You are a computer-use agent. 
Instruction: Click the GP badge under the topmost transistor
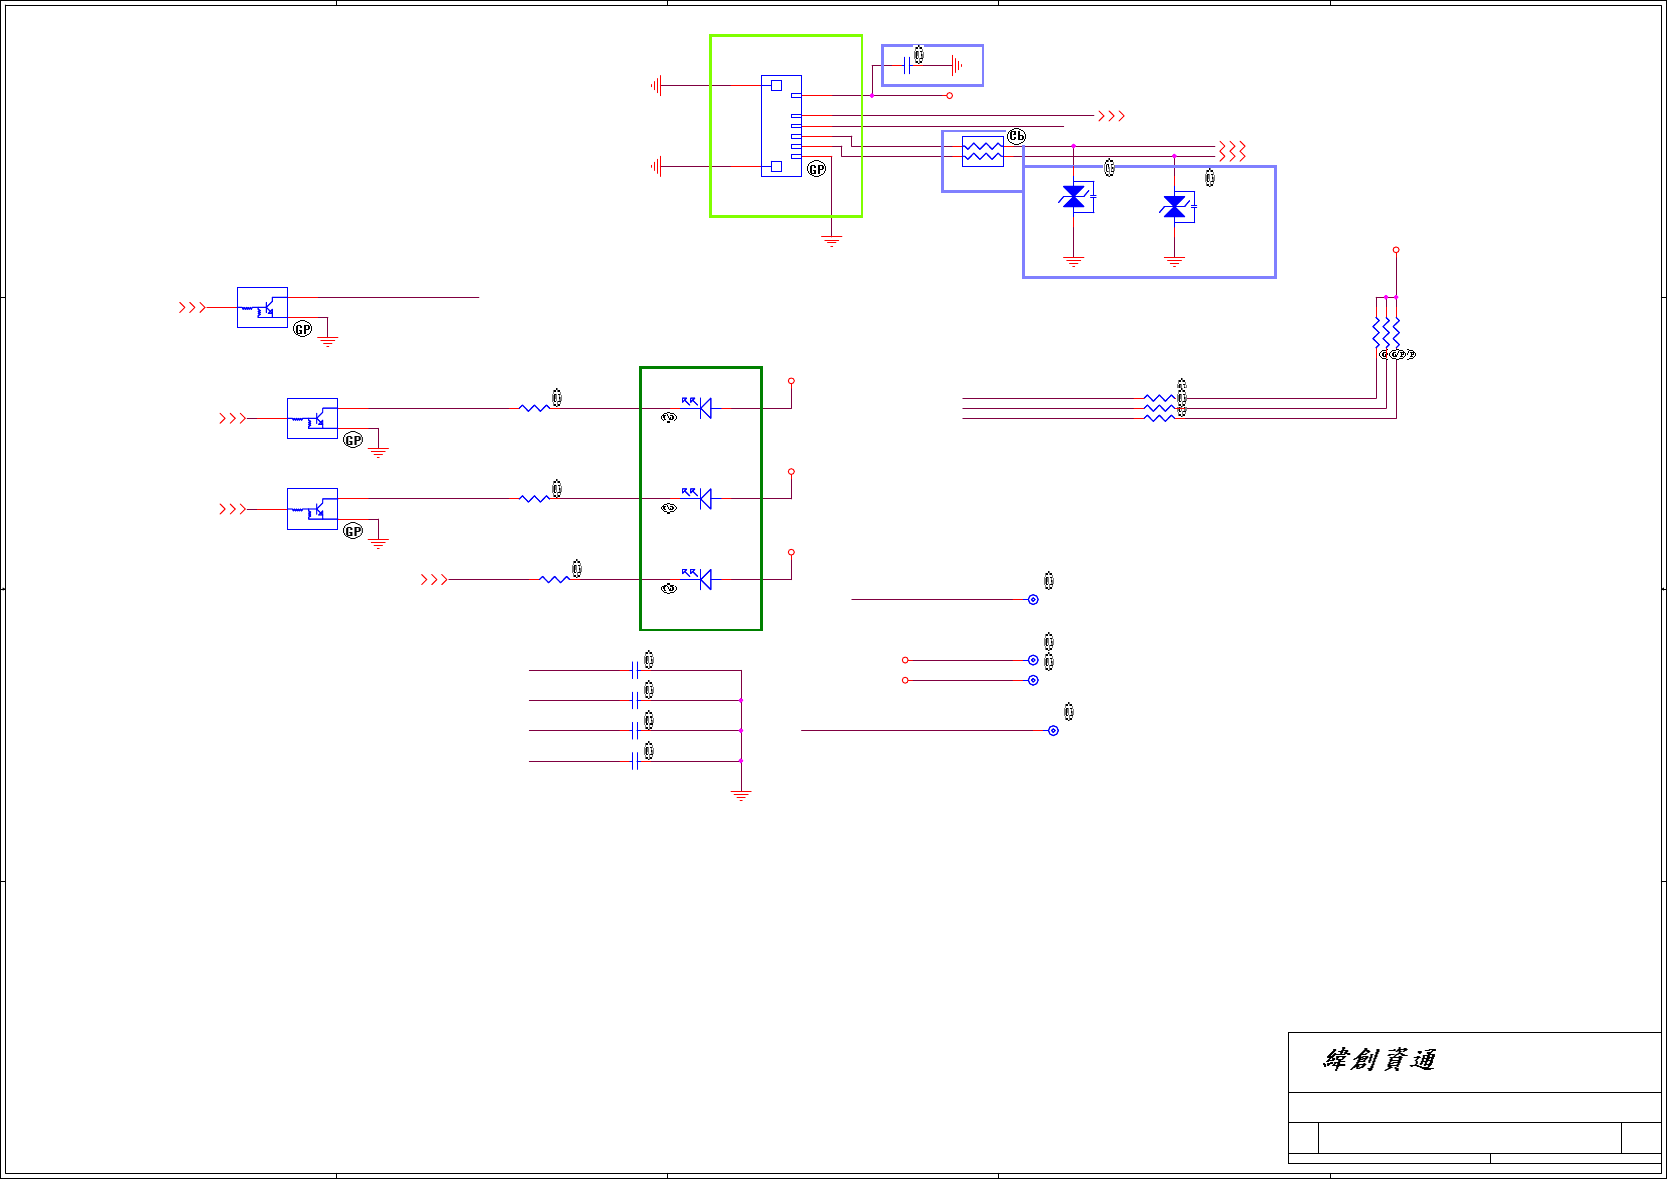(302, 329)
